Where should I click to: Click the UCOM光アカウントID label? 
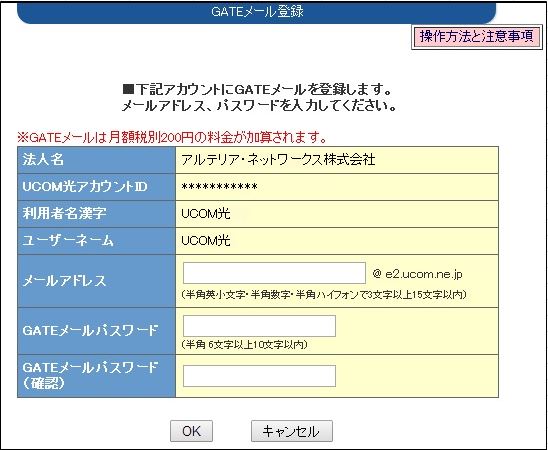85,187
